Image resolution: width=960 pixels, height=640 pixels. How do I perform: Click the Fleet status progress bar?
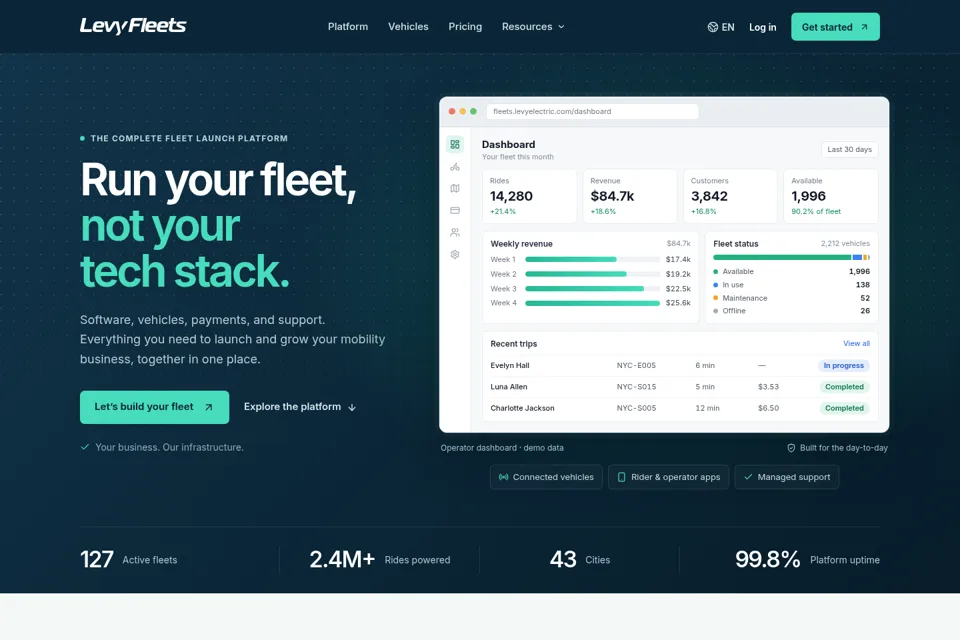pos(791,258)
